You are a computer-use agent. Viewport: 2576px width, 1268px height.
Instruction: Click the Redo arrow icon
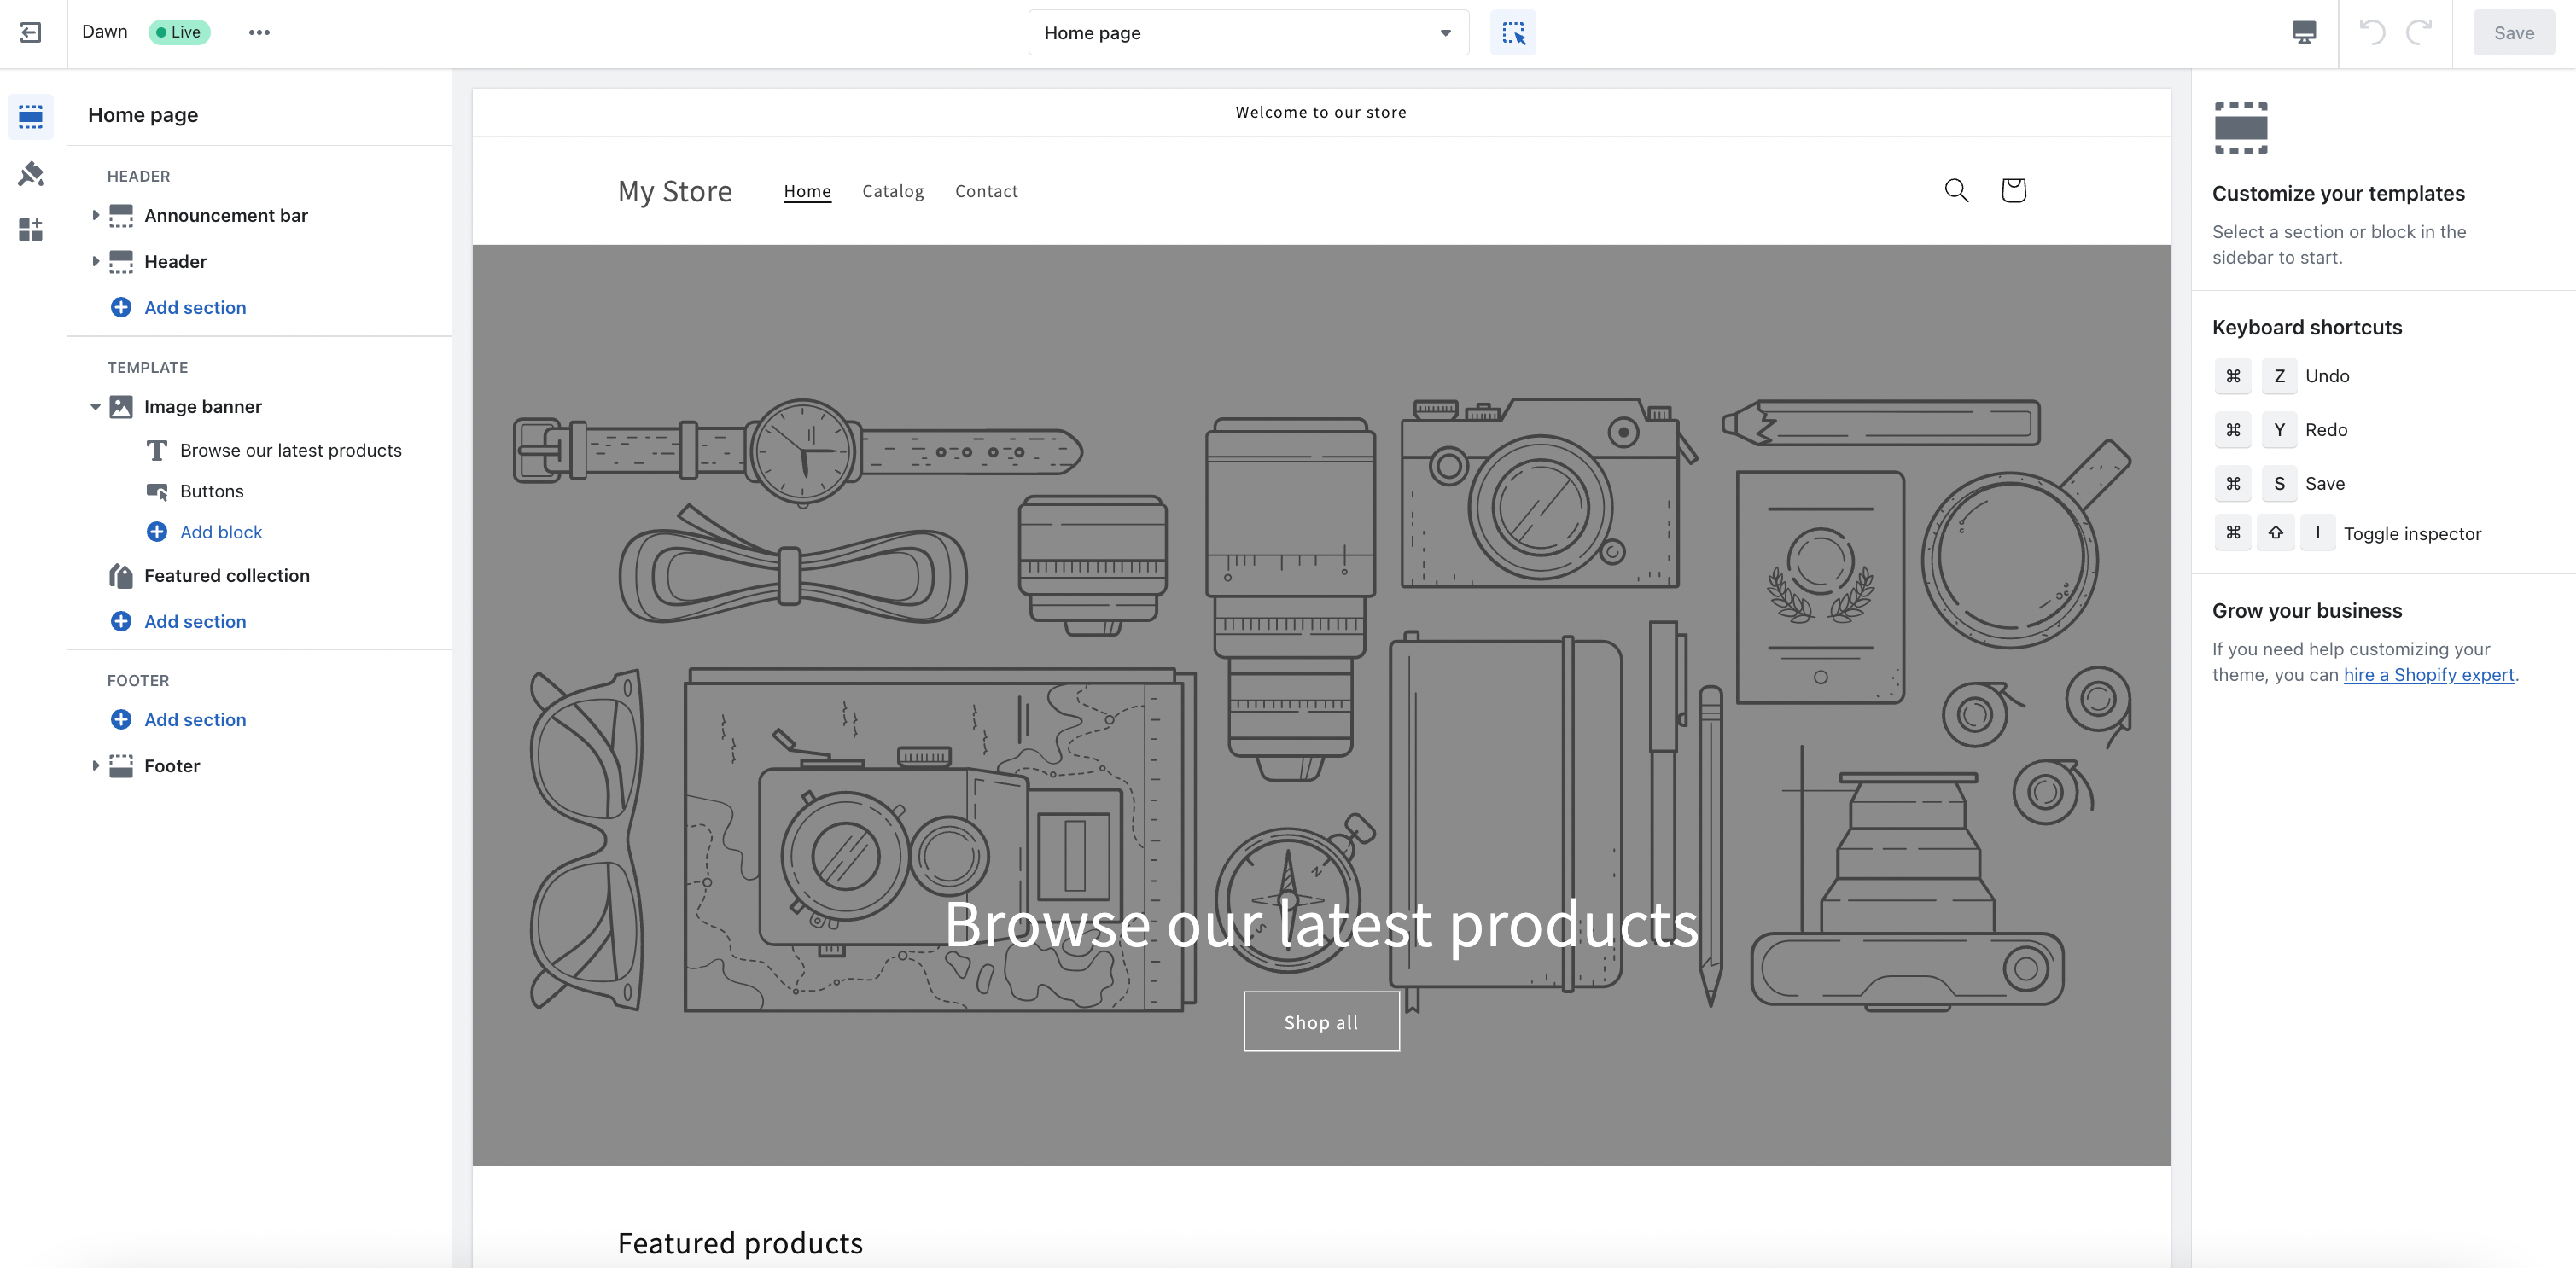(2419, 33)
